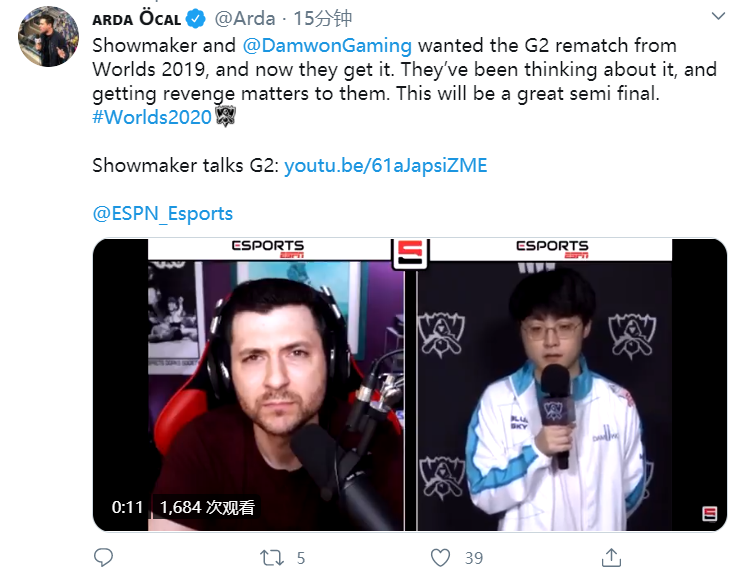Click the 1,684 次观看 view count
Viewport: 741px width, 573px height.
(x=207, y=507)
